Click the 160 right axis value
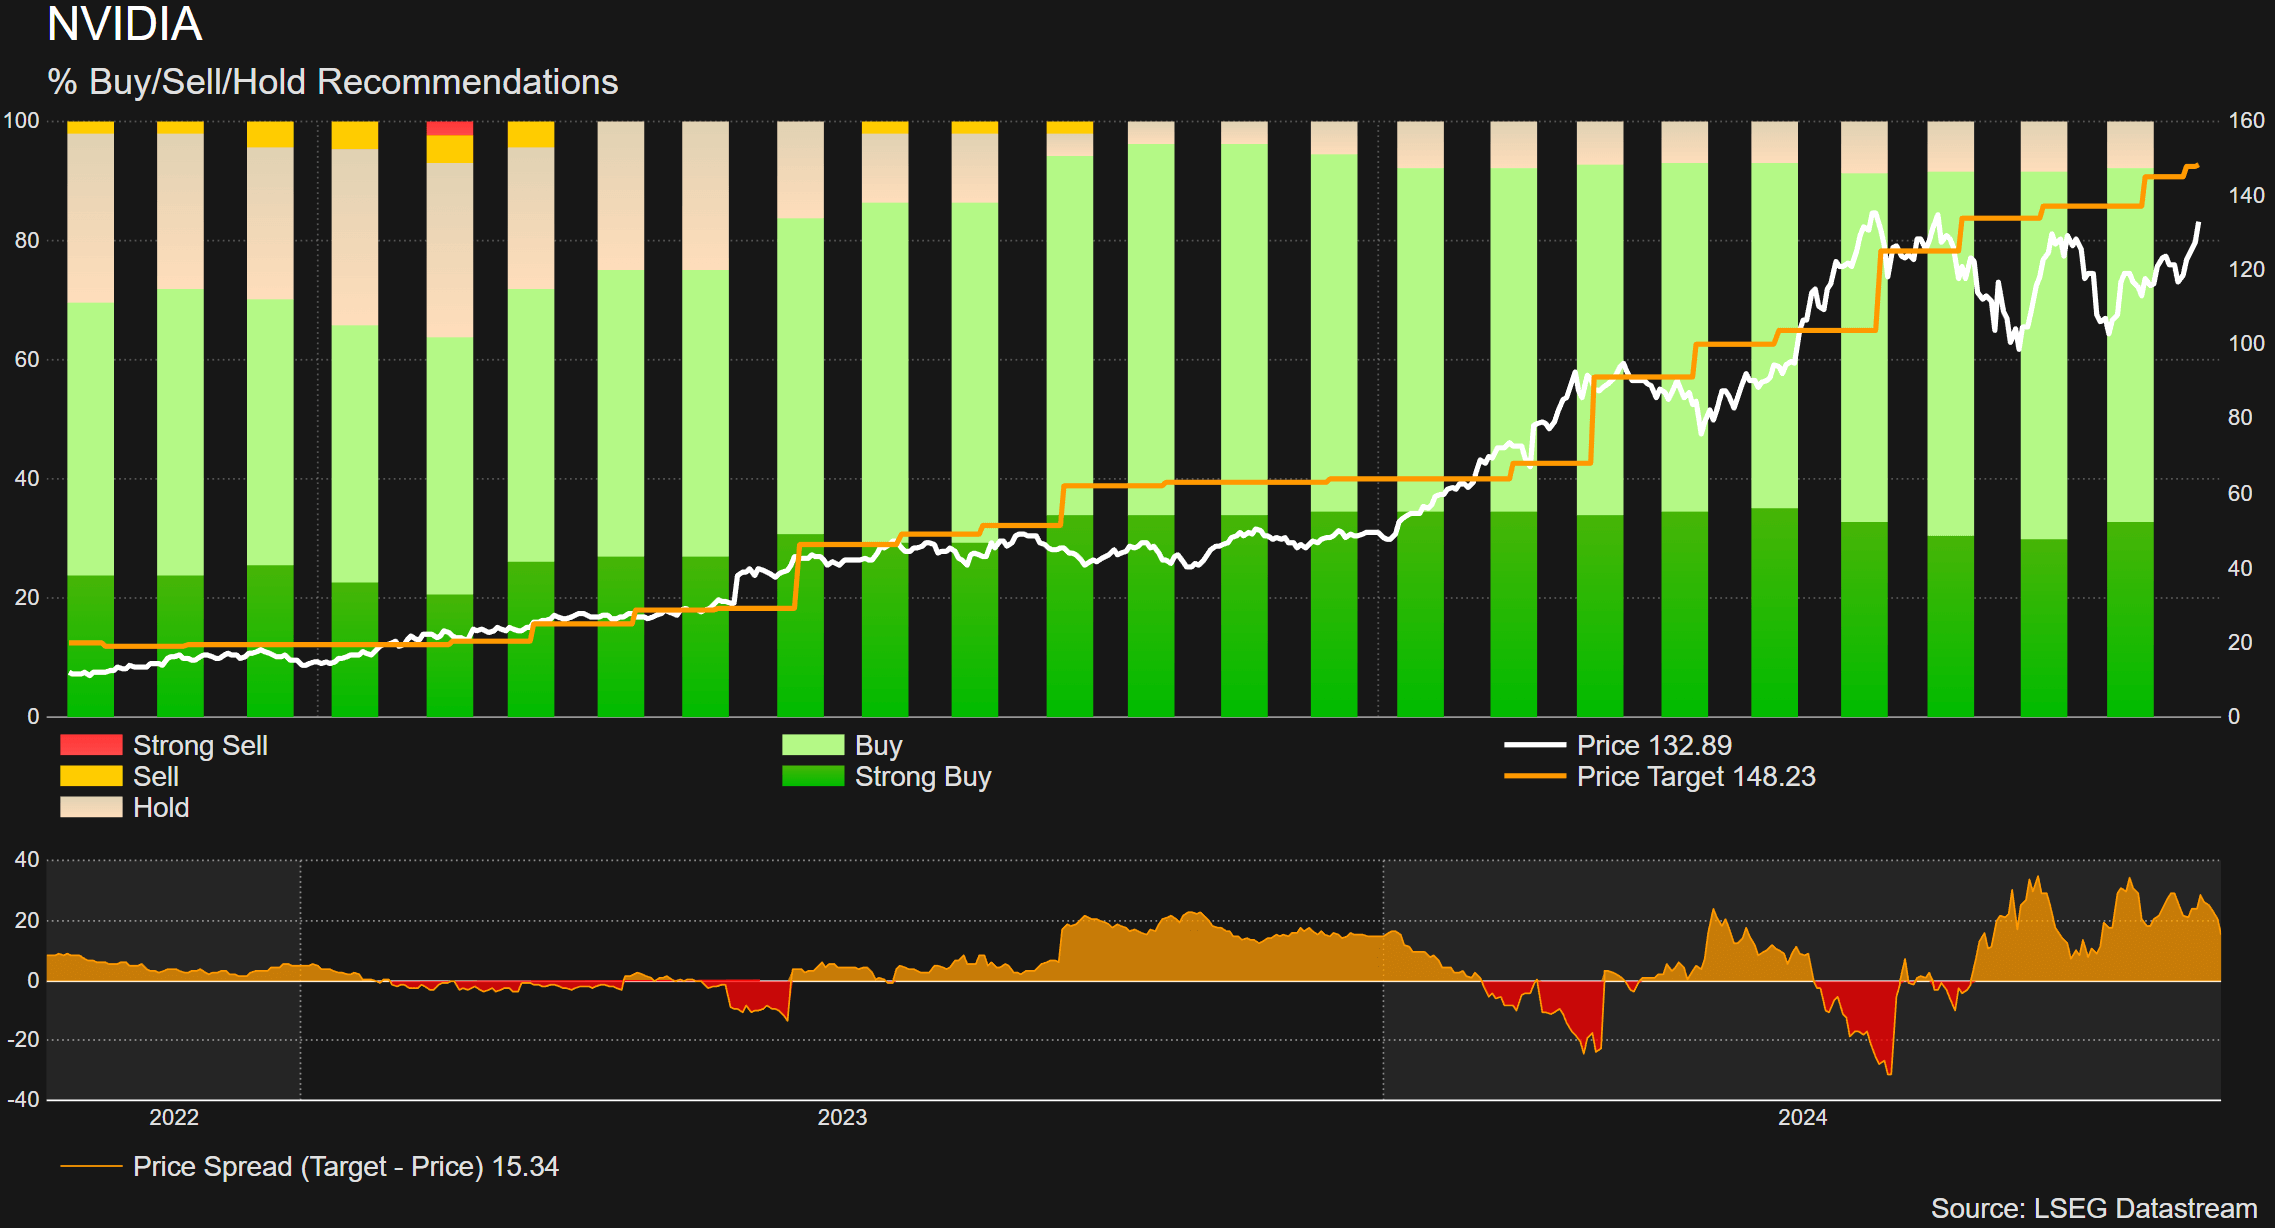Viewport: 2275px width, 1228px height. (2246, 120)
